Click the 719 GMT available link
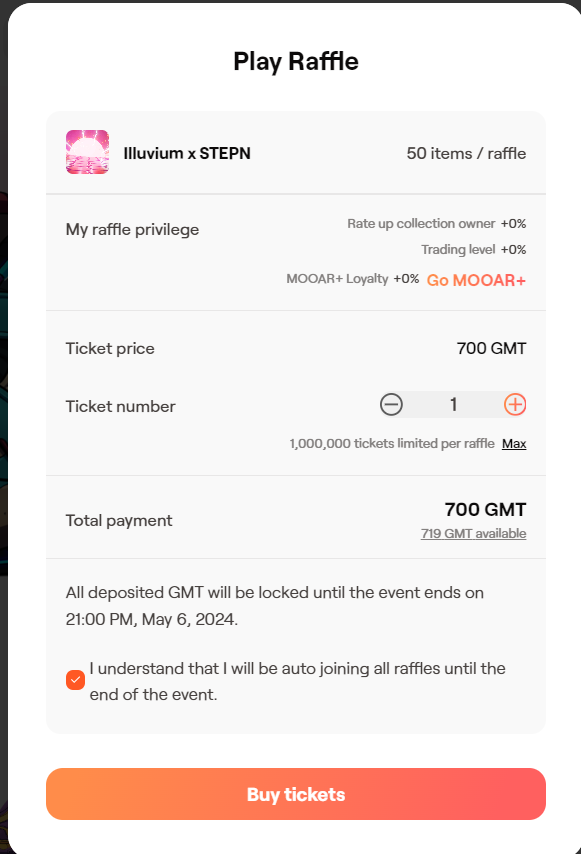The height and width of the screenshot is (854, 581). pos(473,534)
